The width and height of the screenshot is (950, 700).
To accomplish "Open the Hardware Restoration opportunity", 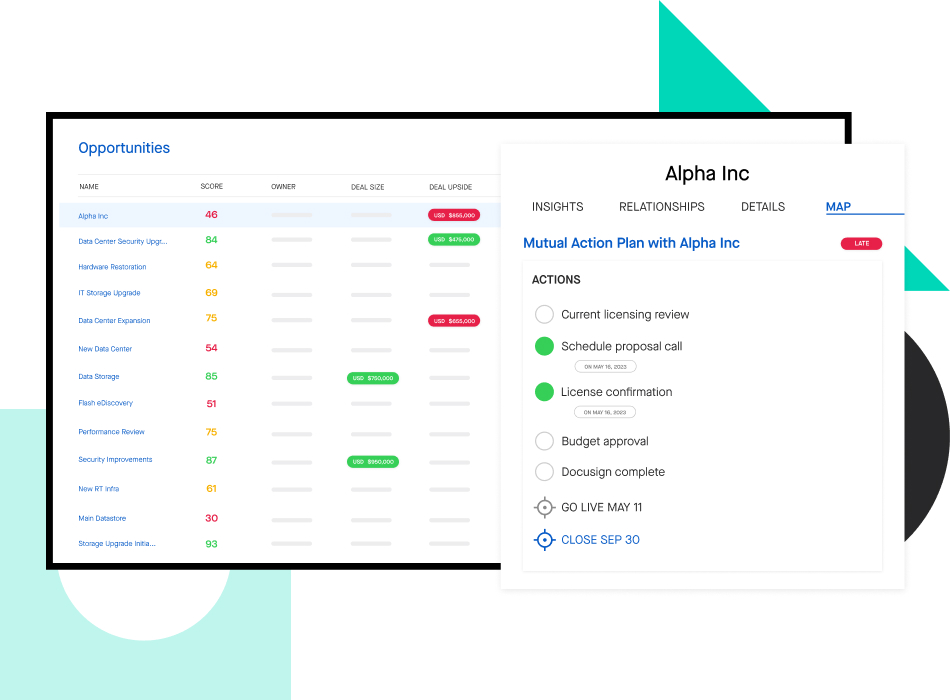I will tap(112, 267).
